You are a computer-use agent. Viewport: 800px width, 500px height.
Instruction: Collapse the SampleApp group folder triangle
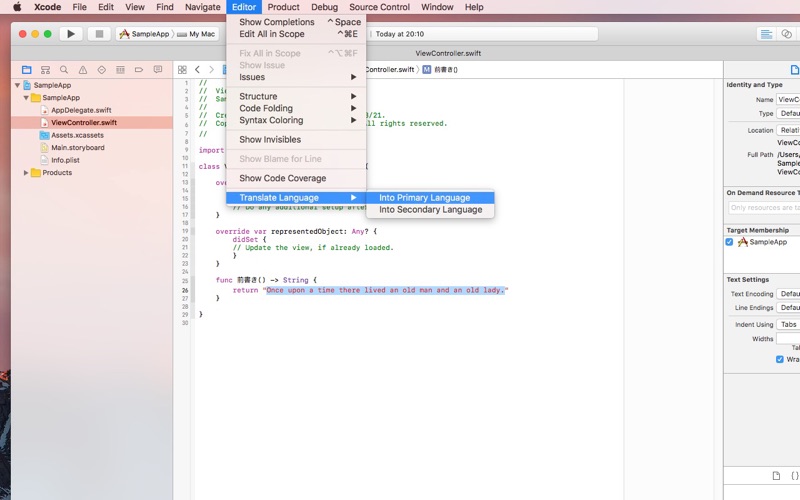[26, 97]
